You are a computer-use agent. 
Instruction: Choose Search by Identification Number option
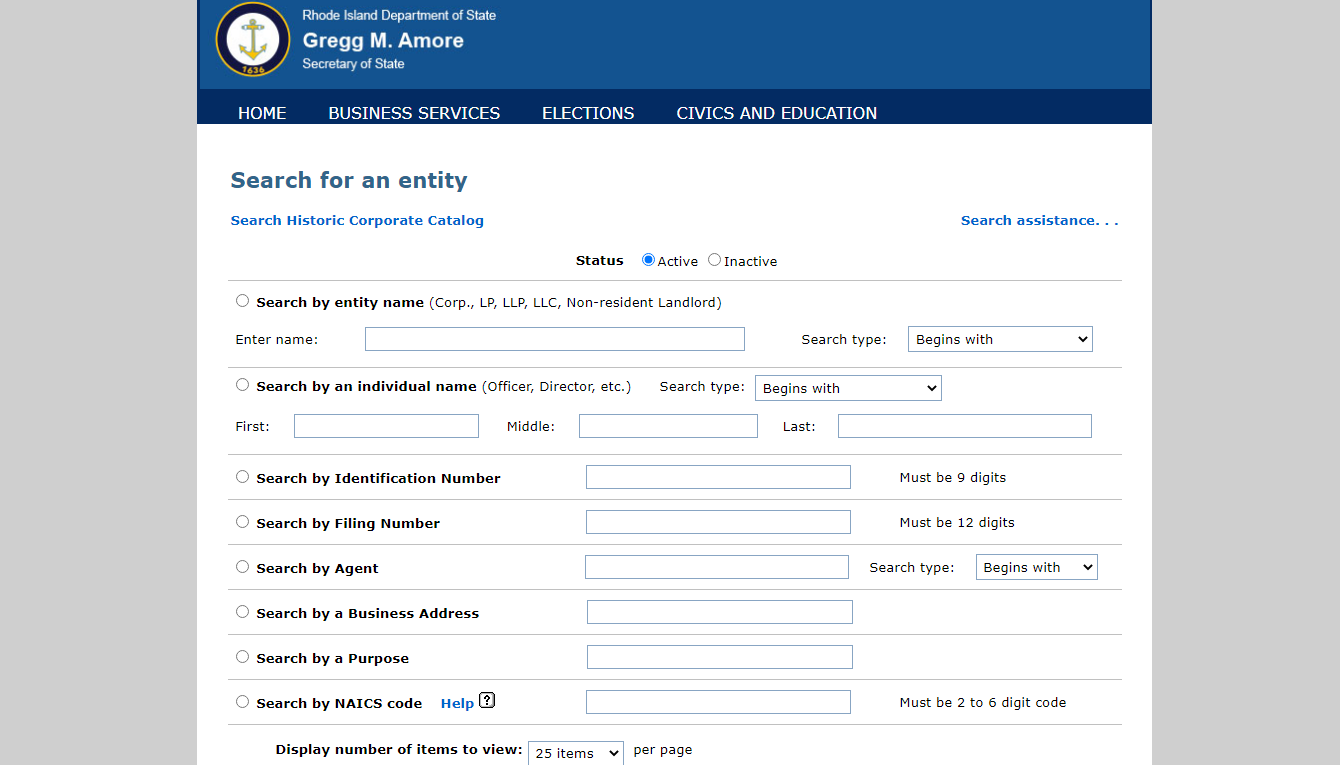click(243, 477)
